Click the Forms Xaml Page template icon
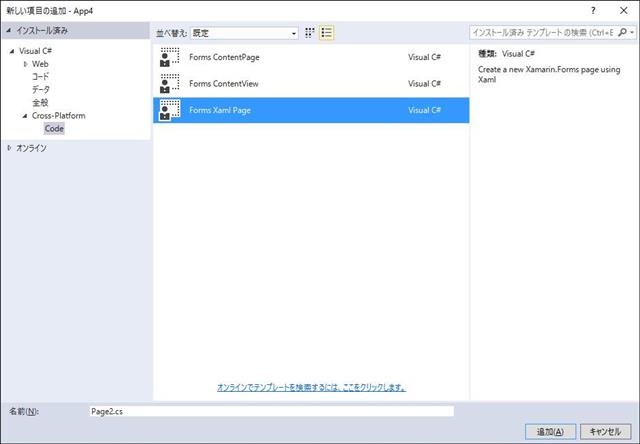 pyautogui.click(x=170, y=110)
